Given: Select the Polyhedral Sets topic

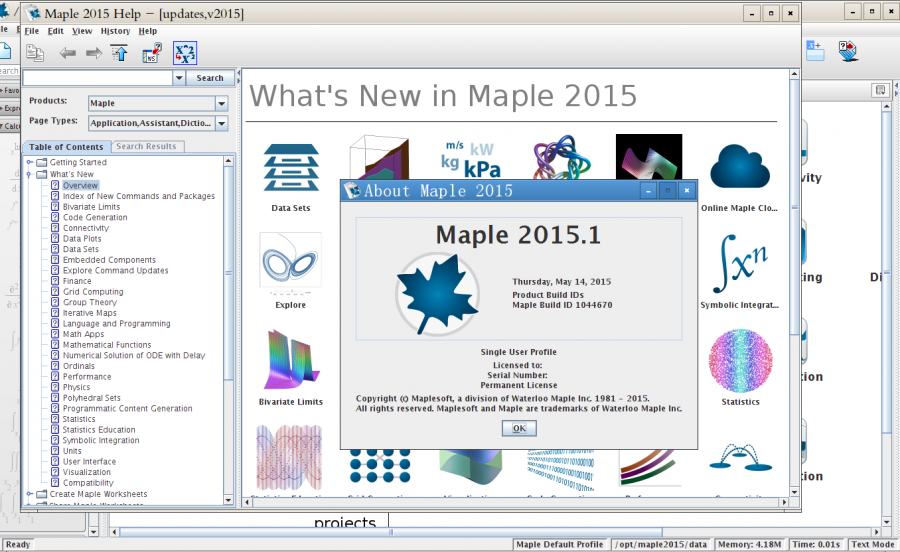Looking at the screenshot, I should click(x=91, y=398).
